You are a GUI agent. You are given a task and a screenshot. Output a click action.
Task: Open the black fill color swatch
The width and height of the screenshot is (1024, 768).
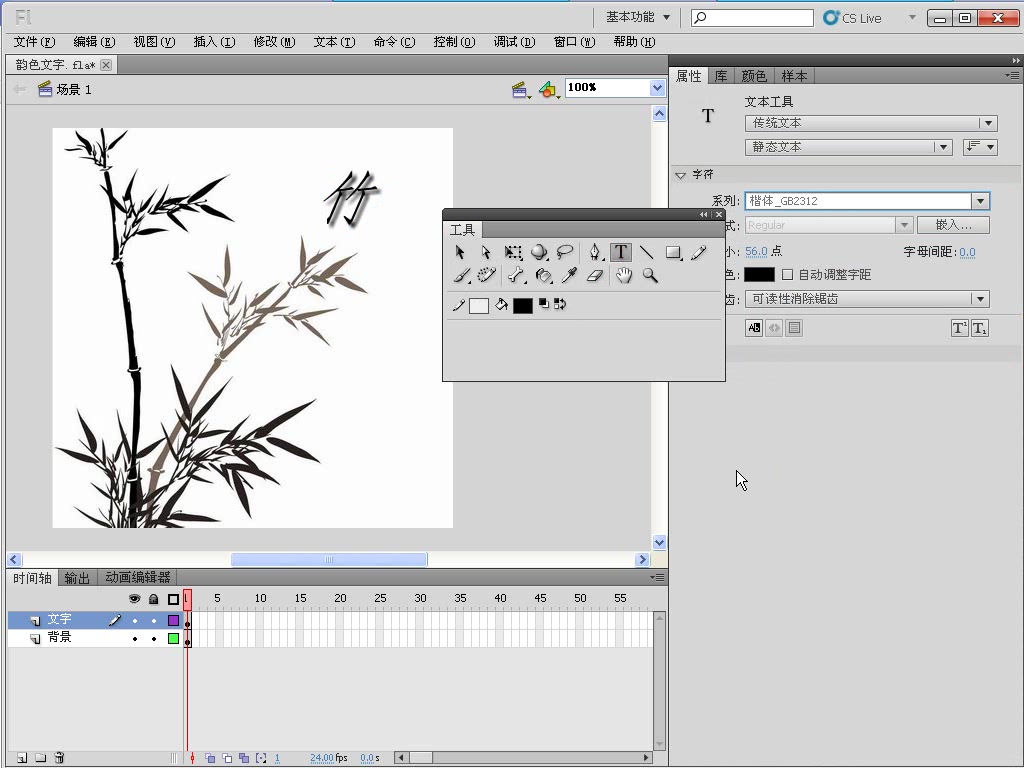[522, 304]
